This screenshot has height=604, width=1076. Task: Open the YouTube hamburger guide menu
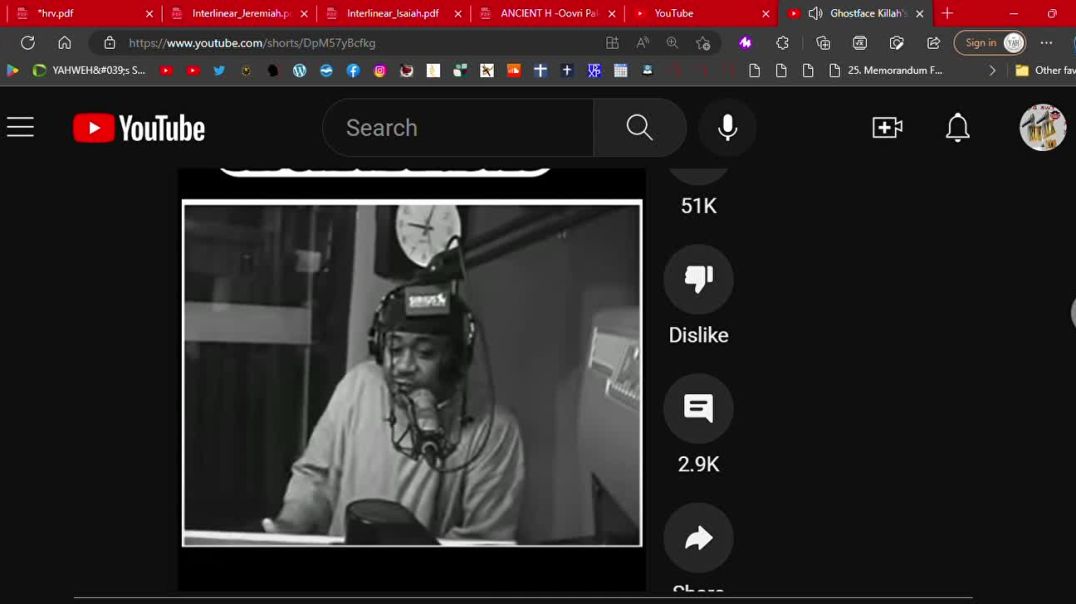(x=20, y=128)
